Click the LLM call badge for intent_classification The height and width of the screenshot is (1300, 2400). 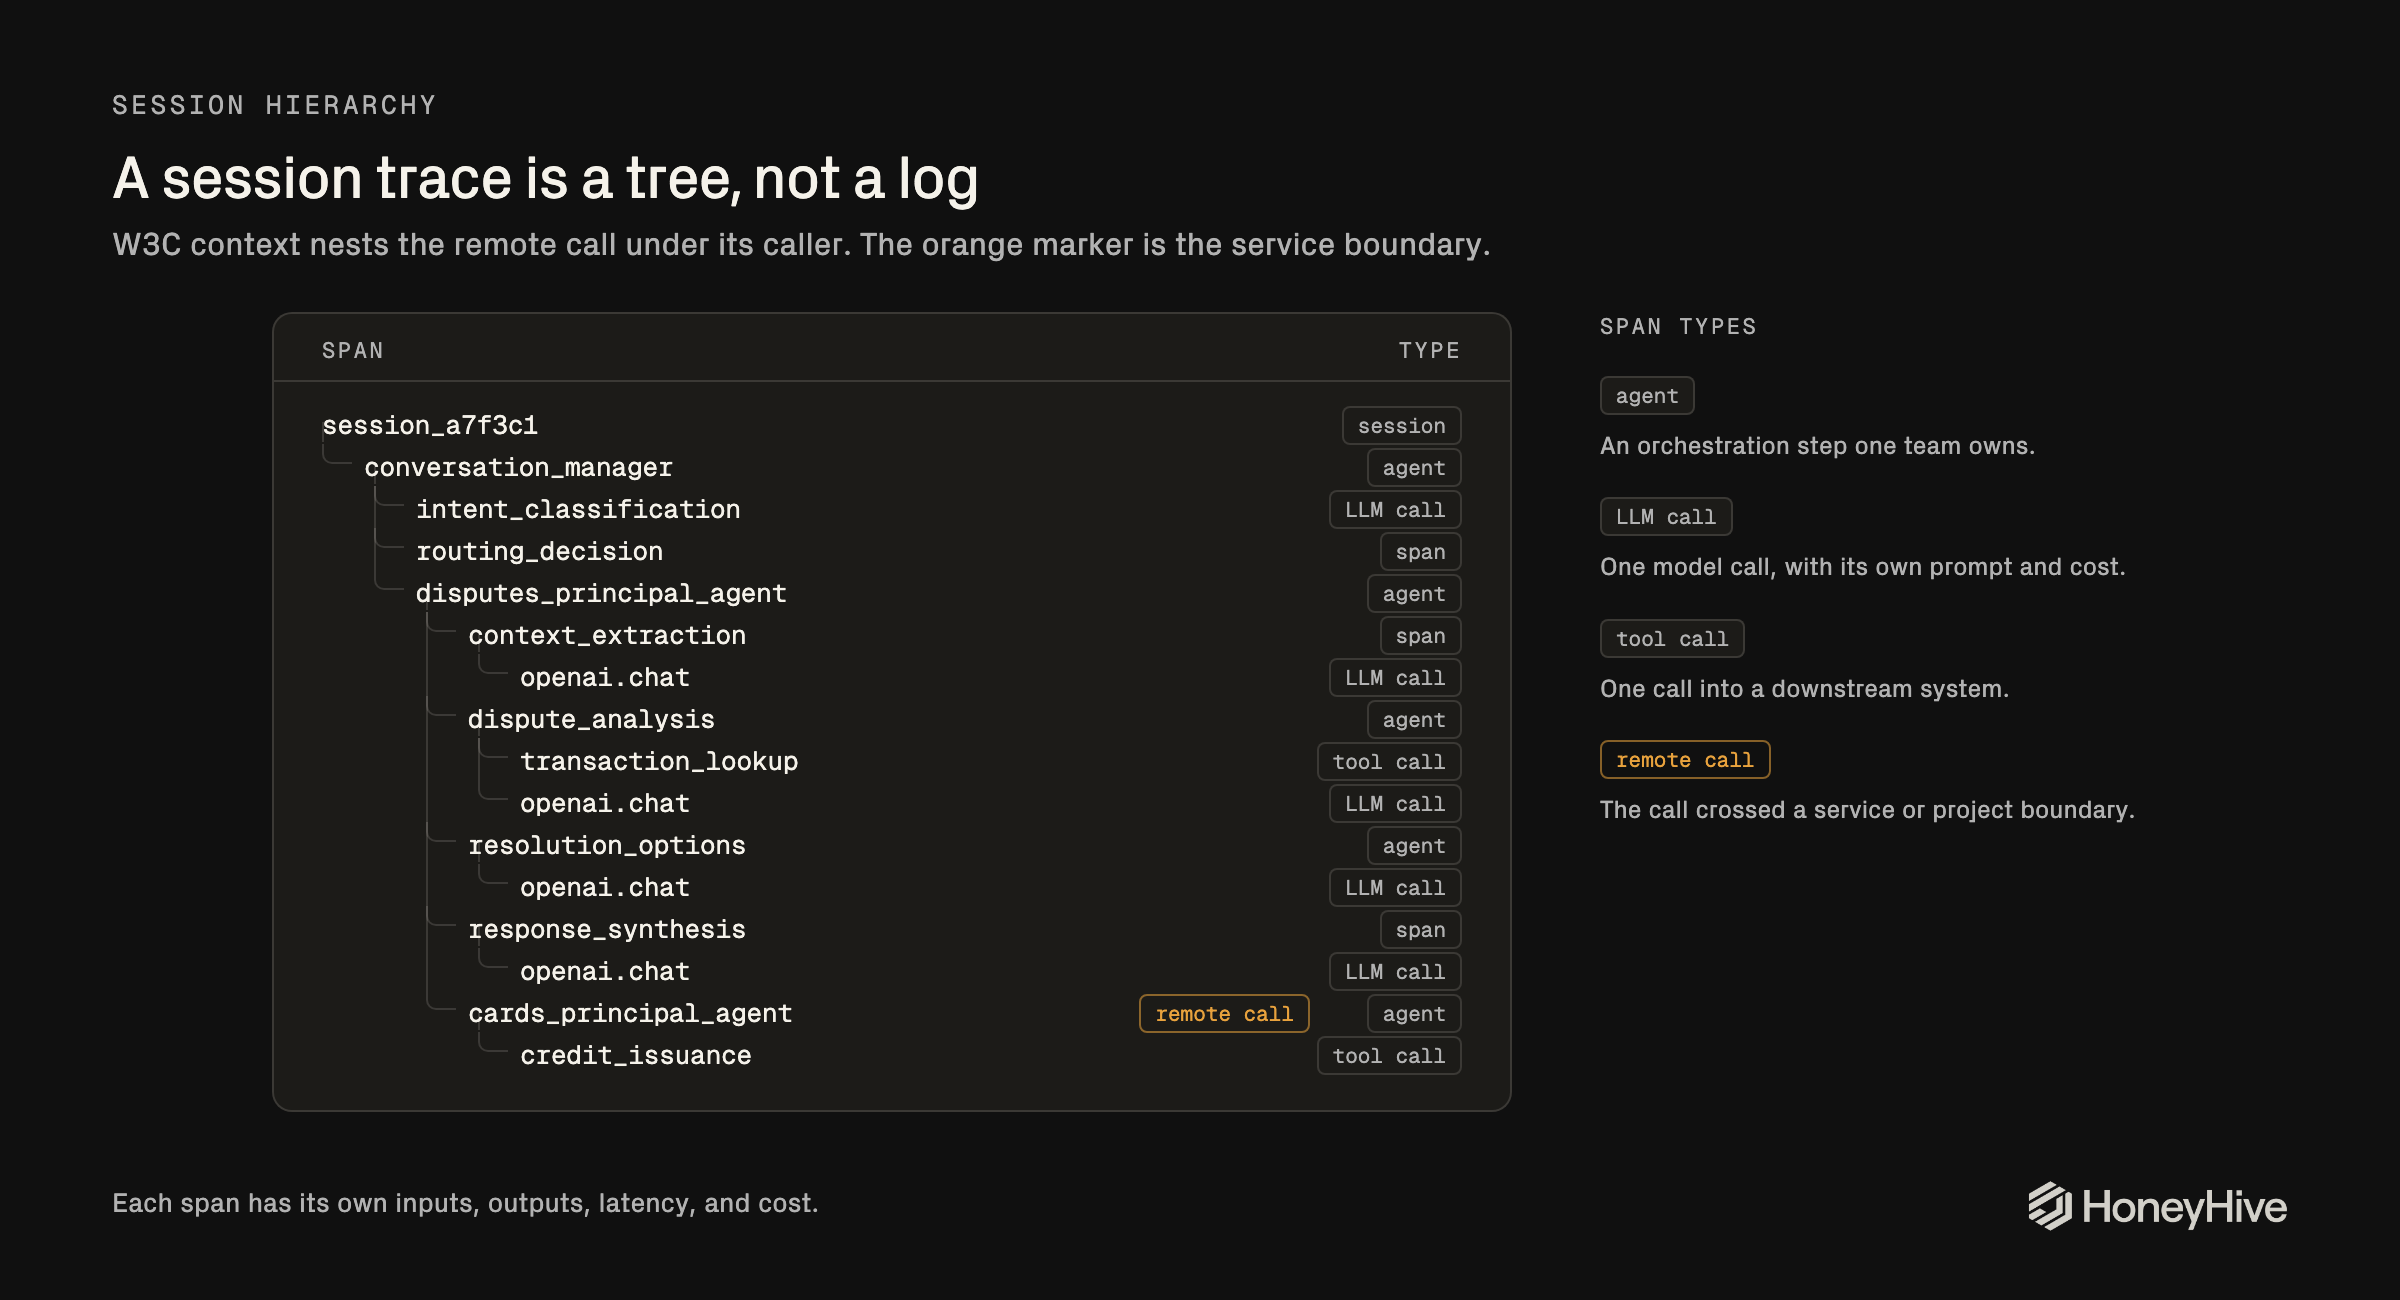[x=1395, y=510]
